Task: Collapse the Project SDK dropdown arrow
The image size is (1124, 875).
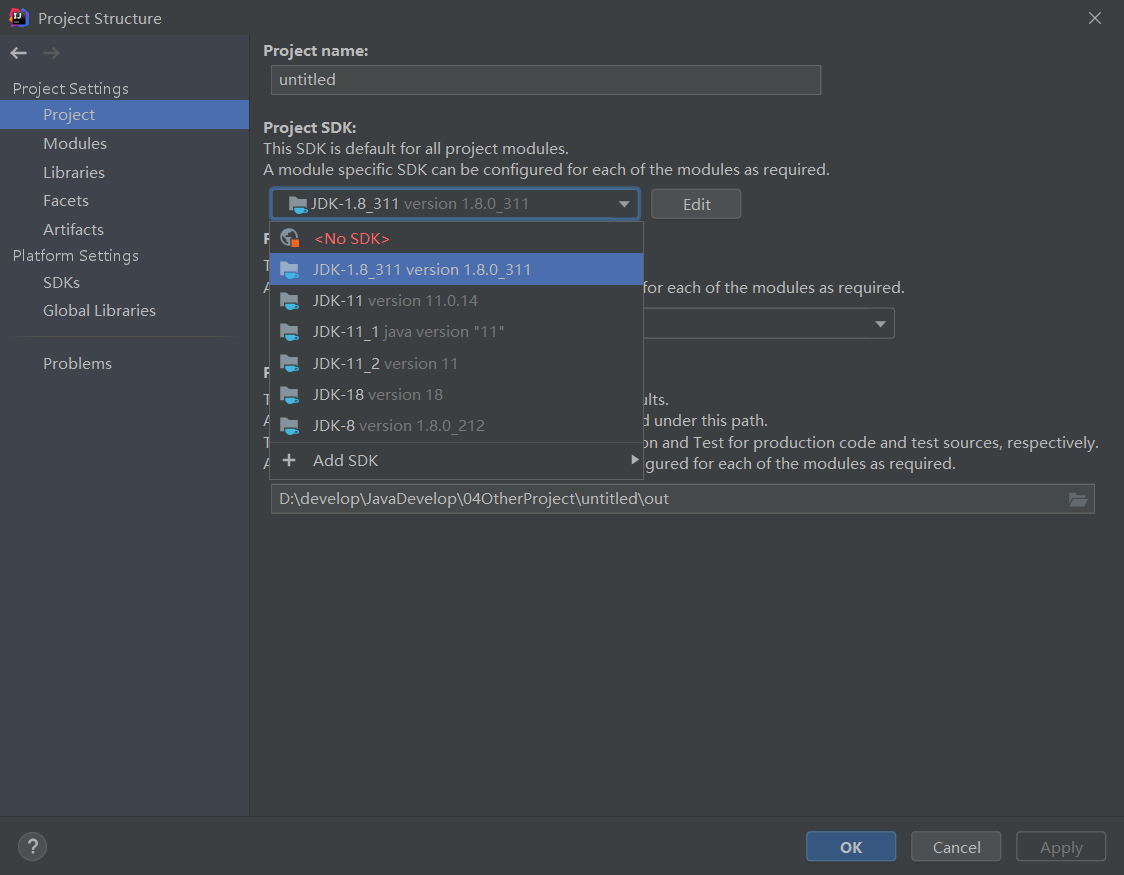Action: (x=624, y=204)
